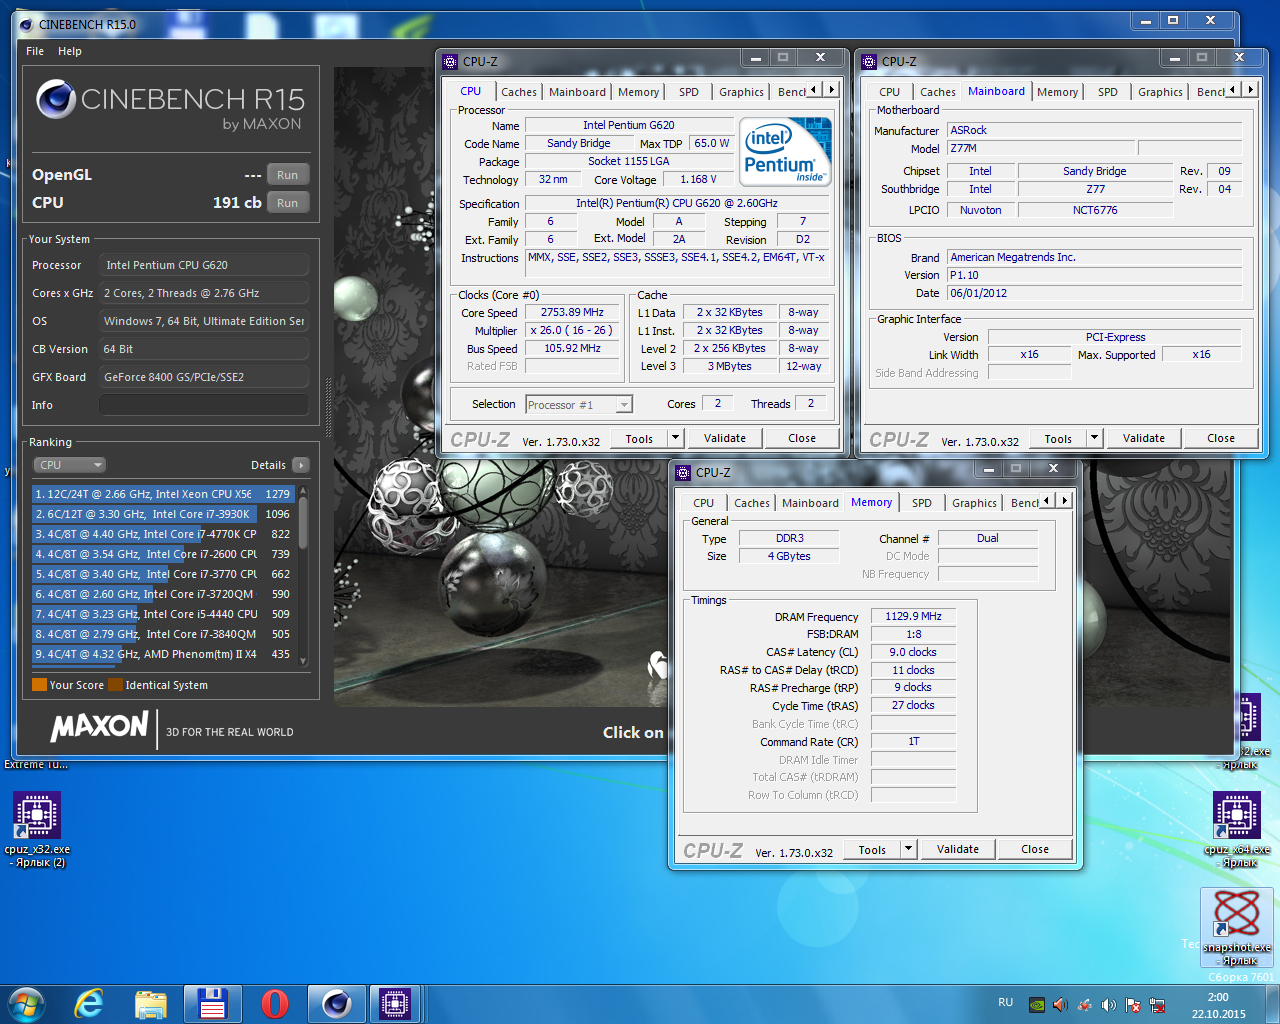Screen dimensions: 1280x1024
Task: Click Validate in CPU-Z Memory window
Action: [958, 849]
